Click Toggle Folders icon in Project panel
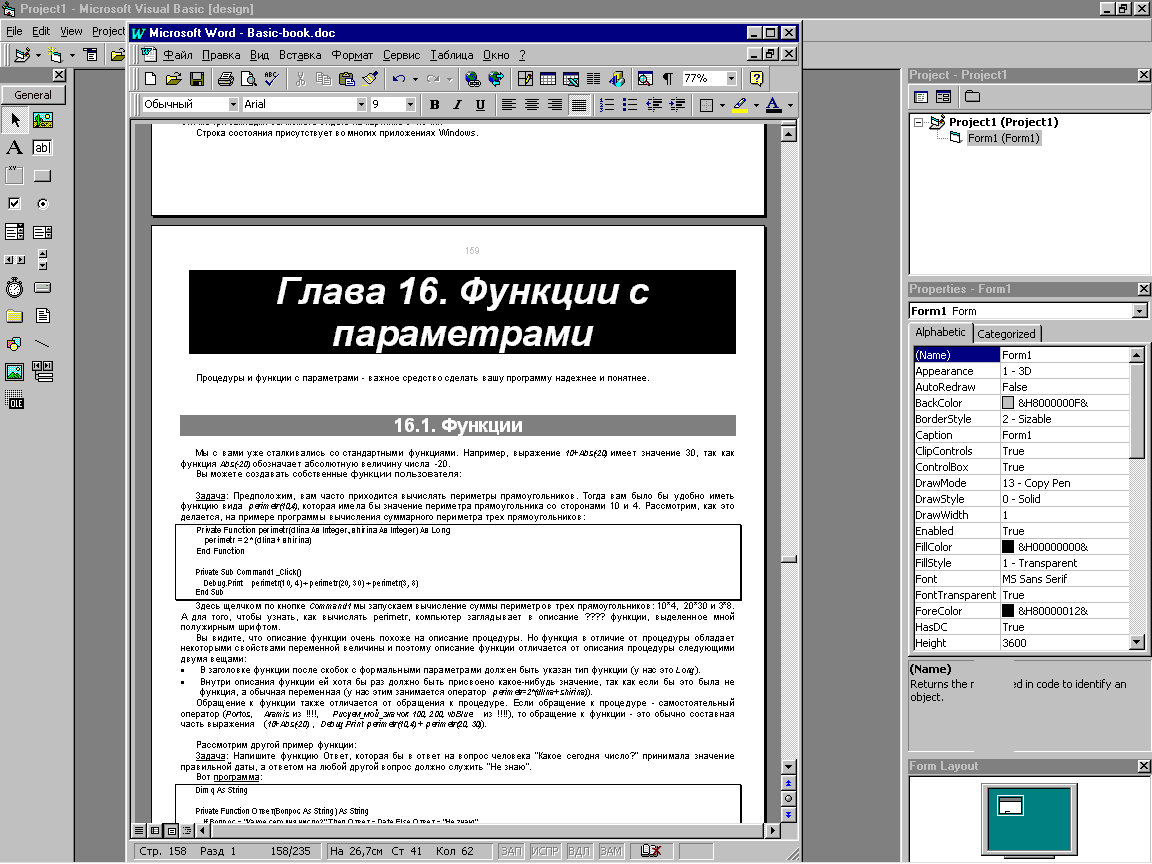1152x864 pixels. [973, 97]
